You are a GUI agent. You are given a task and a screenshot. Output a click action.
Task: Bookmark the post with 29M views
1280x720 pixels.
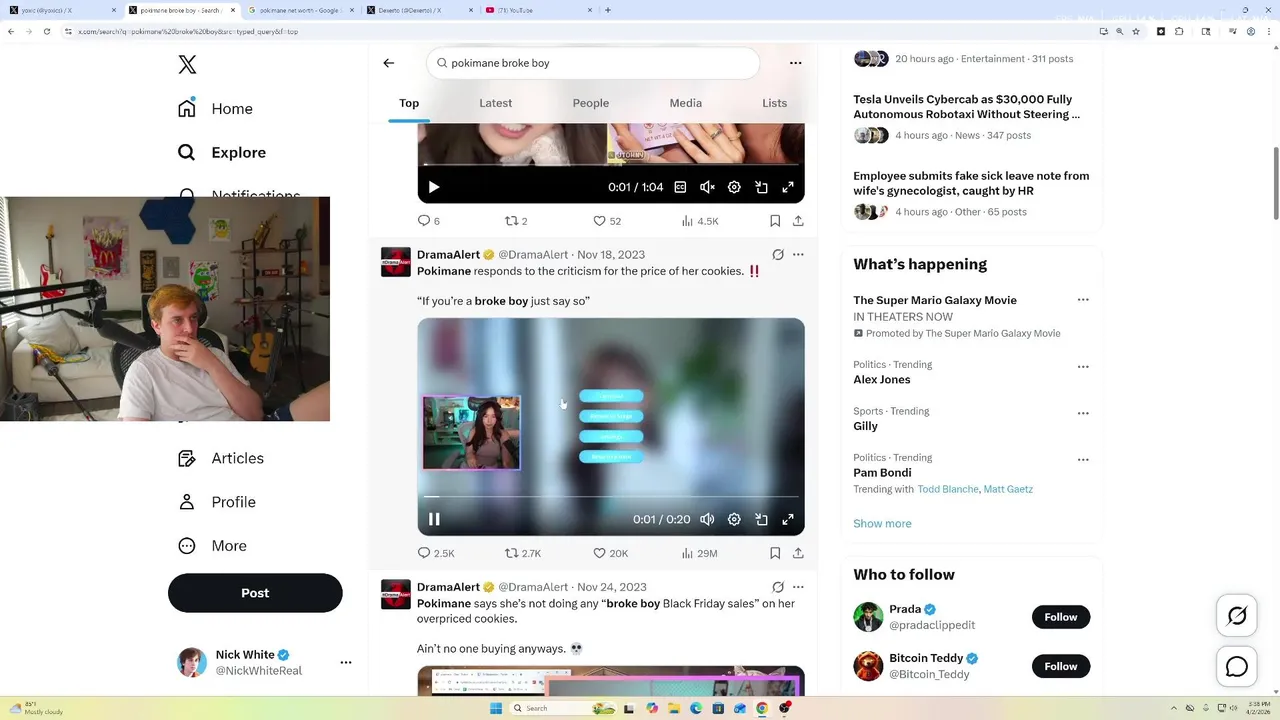[775, 553]
